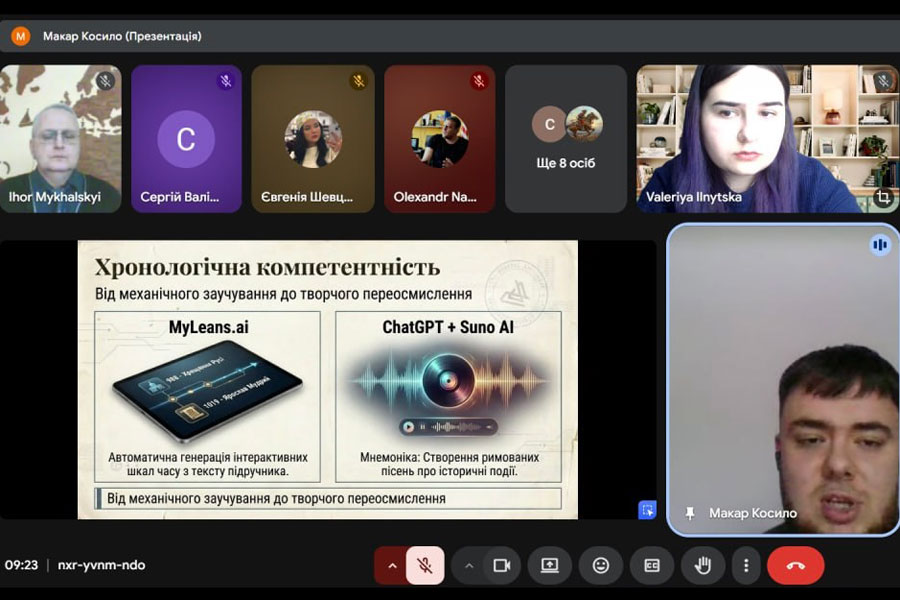
Task: Open the emoji reactions button
Action: [600, 566]
